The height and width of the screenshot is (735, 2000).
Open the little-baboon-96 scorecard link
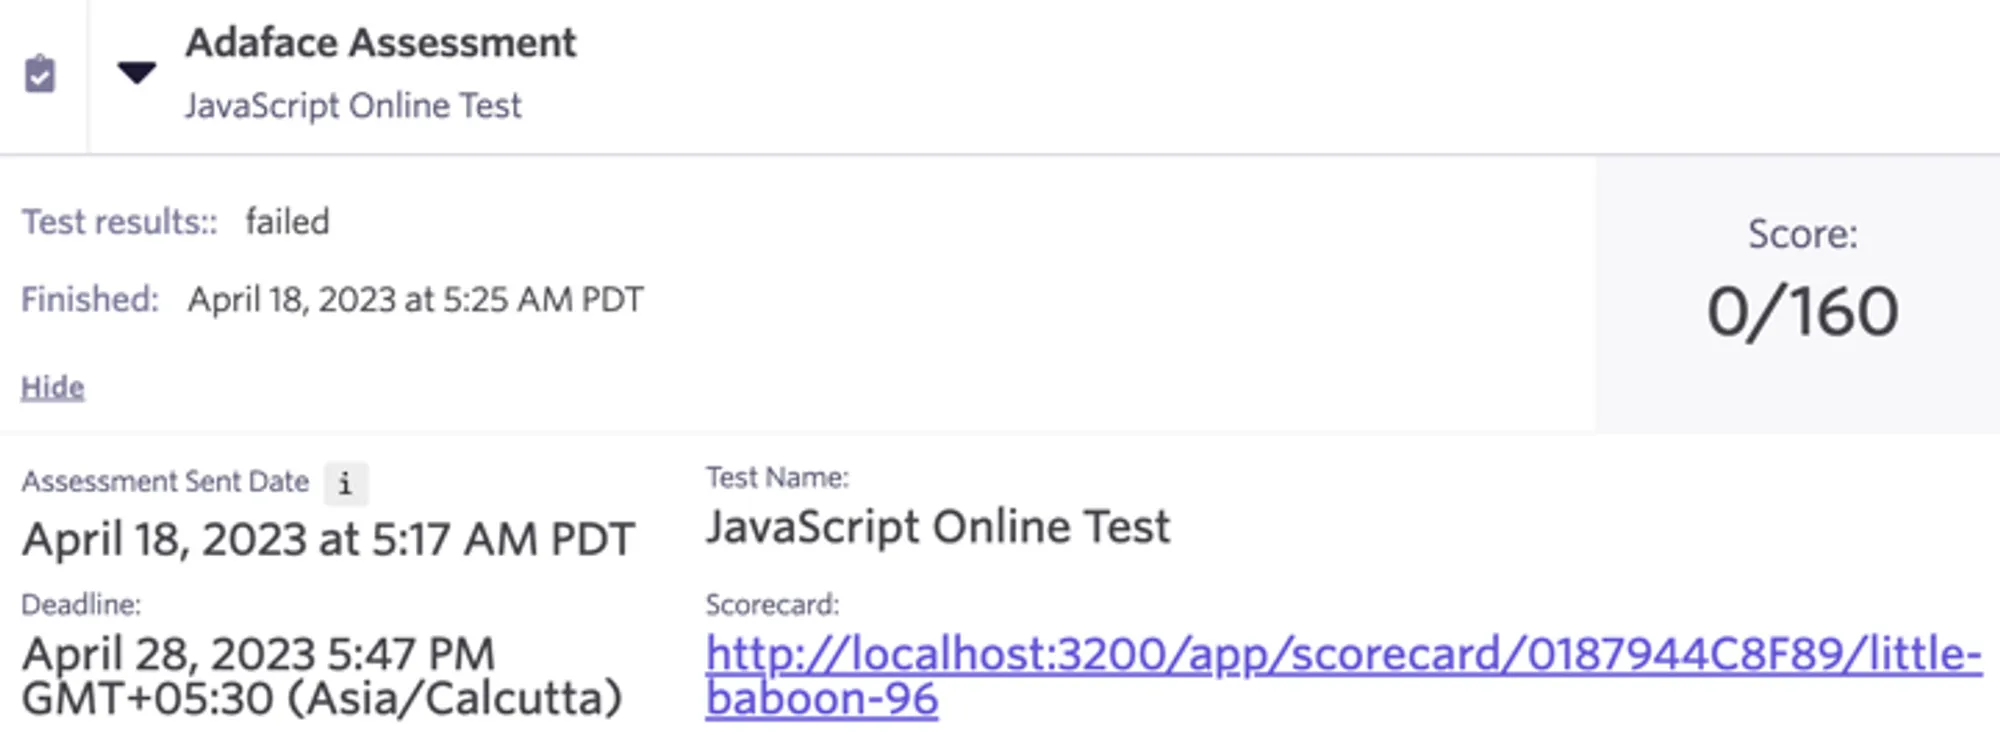click(x=1343, y=676)
